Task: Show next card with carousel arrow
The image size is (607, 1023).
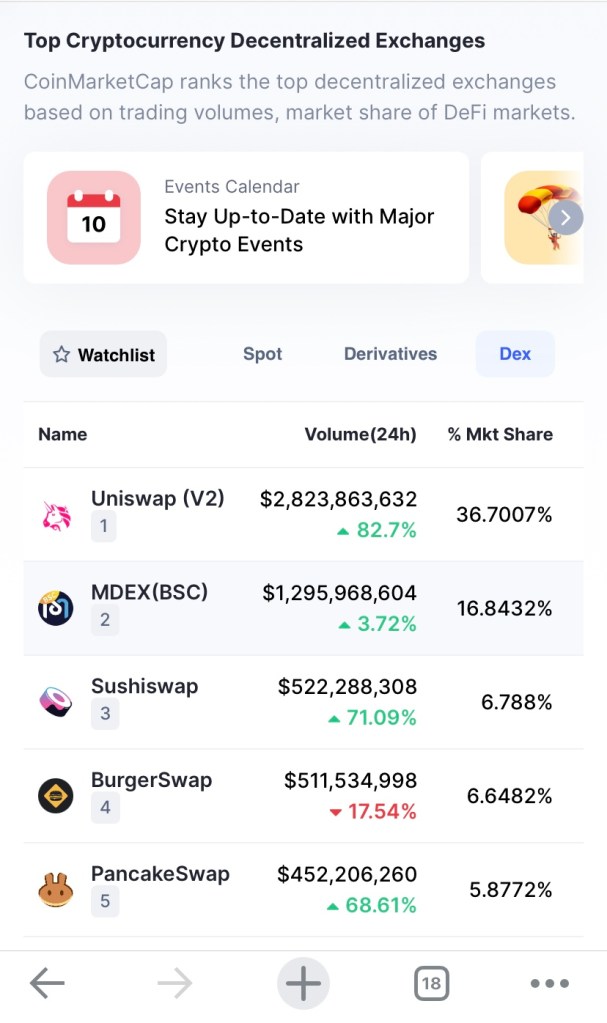Action: pos(566,217)
